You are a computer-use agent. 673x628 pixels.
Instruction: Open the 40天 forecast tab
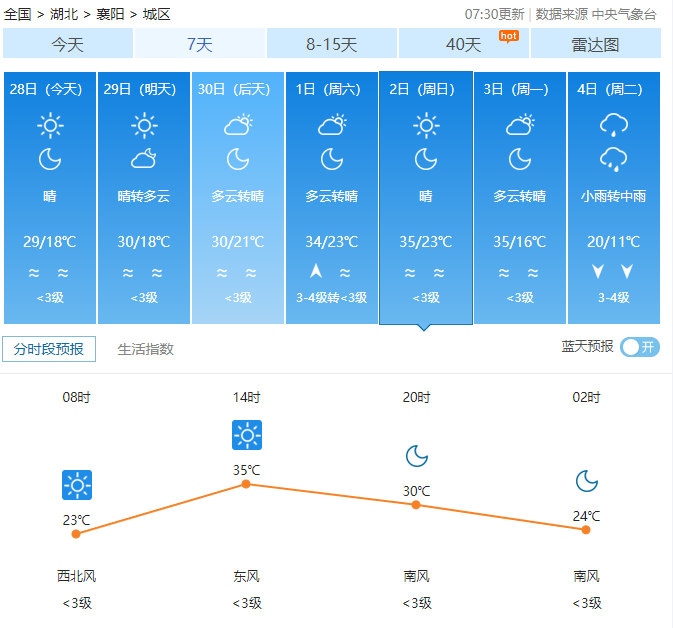coord(464,43)
